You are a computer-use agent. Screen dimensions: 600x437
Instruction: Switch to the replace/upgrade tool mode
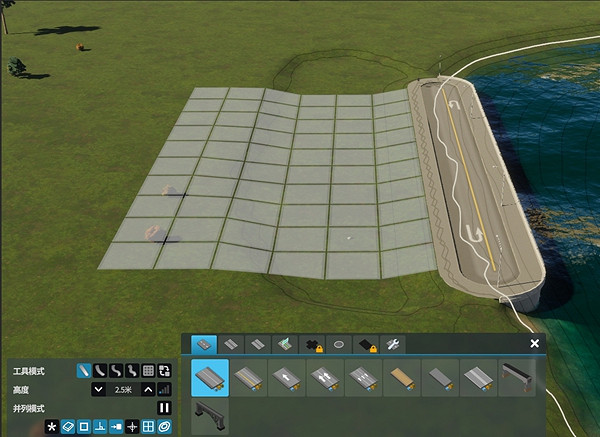(x=164, y=371)
